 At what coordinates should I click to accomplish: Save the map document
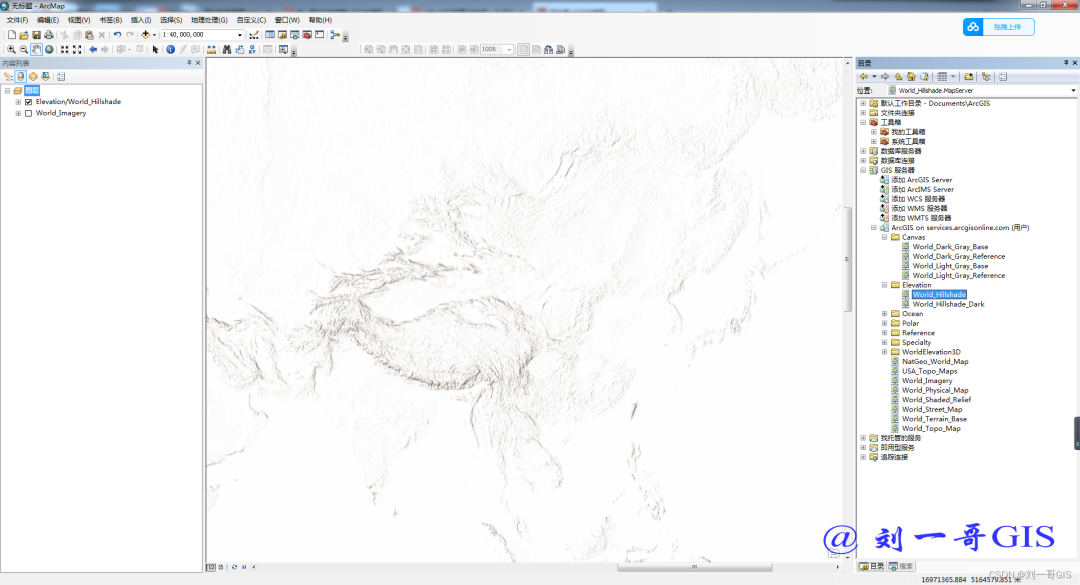click(x=37, y=34)
